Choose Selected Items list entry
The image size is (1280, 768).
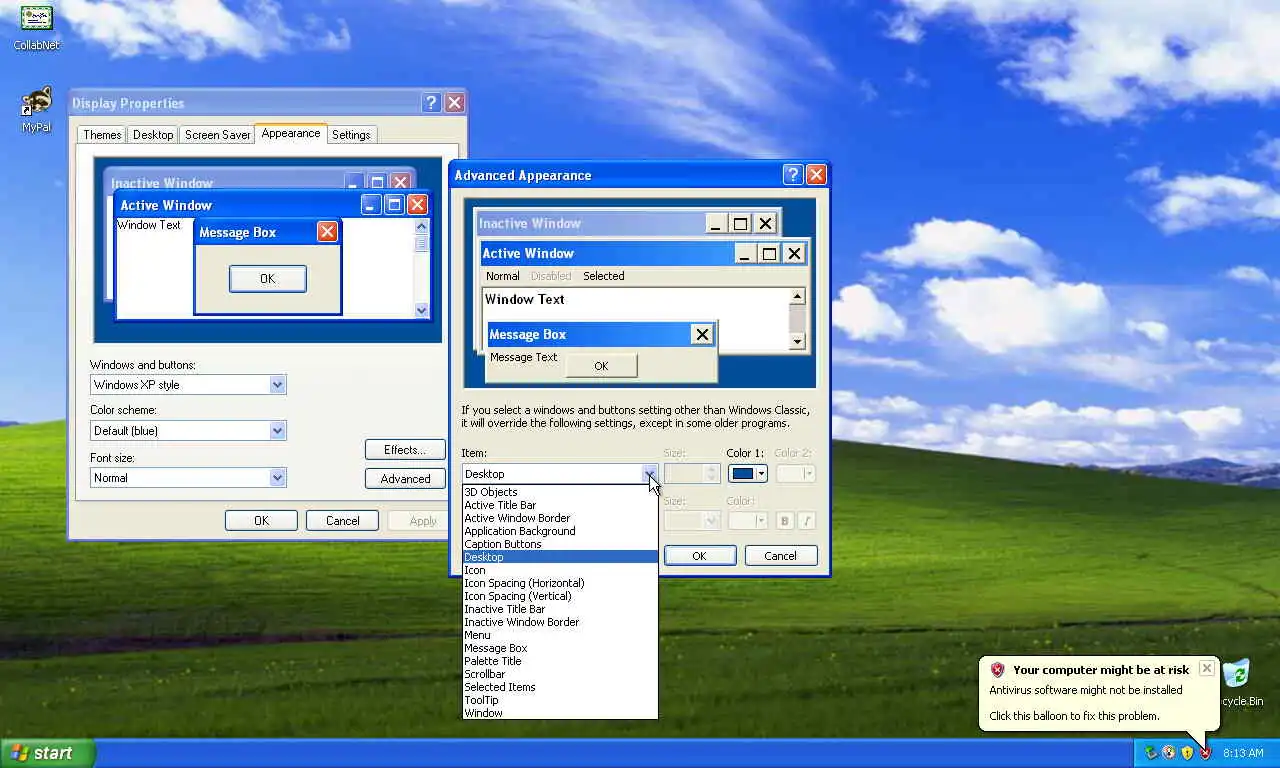pos(560,687)
